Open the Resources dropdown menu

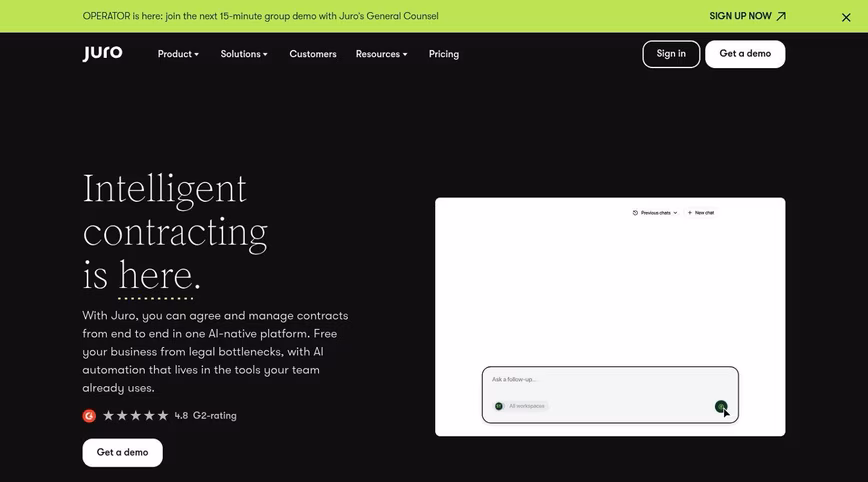click(x=381, y=54)
